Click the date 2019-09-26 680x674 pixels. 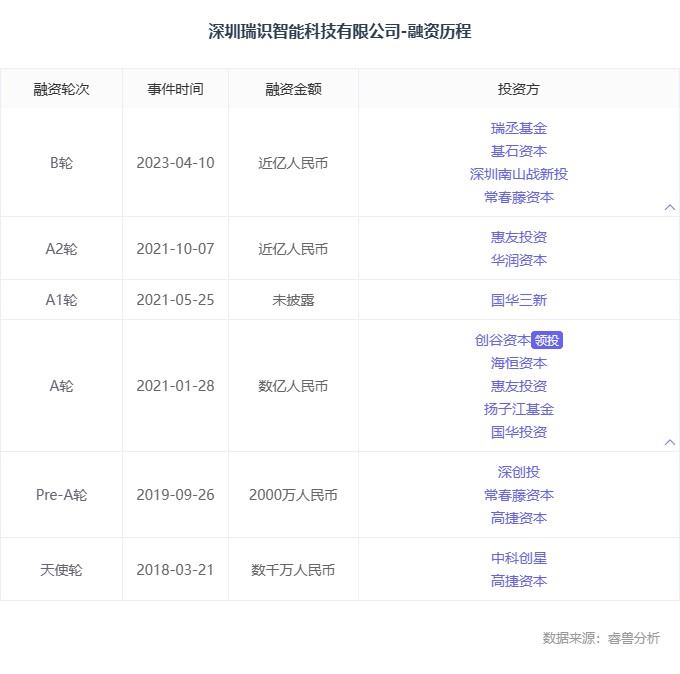[175, 495]
